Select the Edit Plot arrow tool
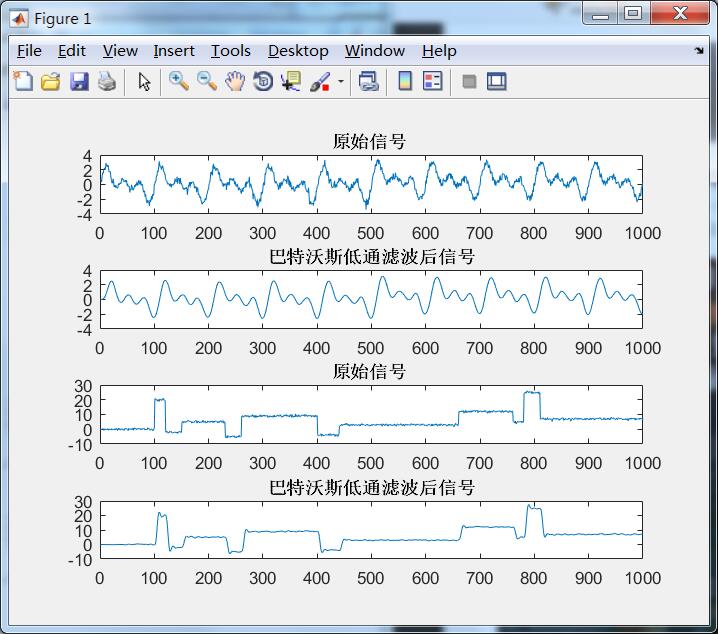This screenshot has height=634, width=718. (x=144, y=82)
